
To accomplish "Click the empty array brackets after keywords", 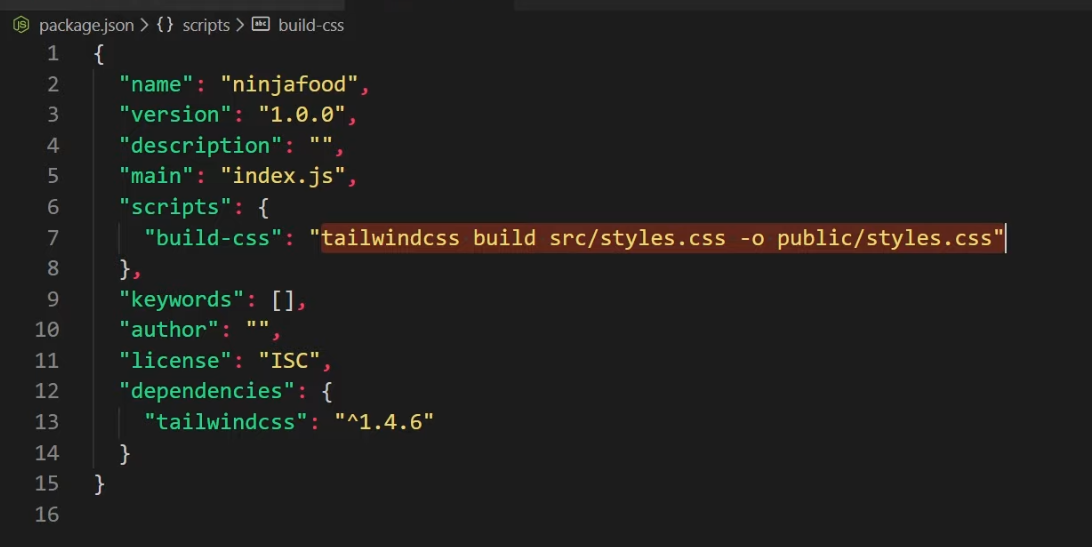I will click(x=283, y=300).
